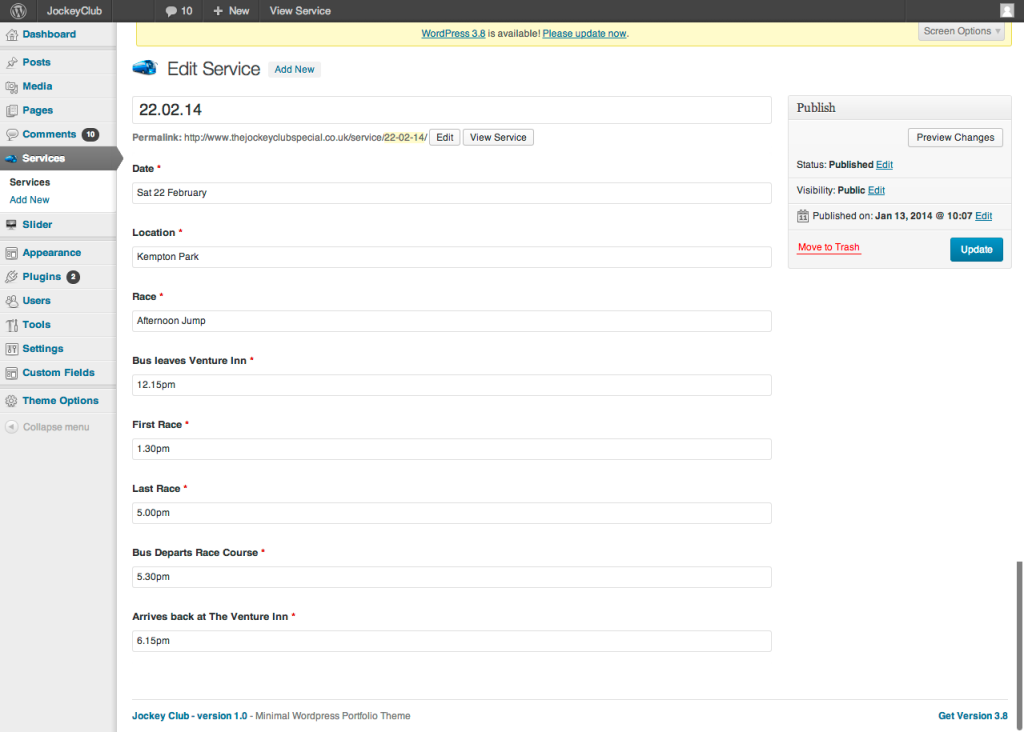Click the title field containing 22.02.14
1024x732 pixels.
click(452, 110)
